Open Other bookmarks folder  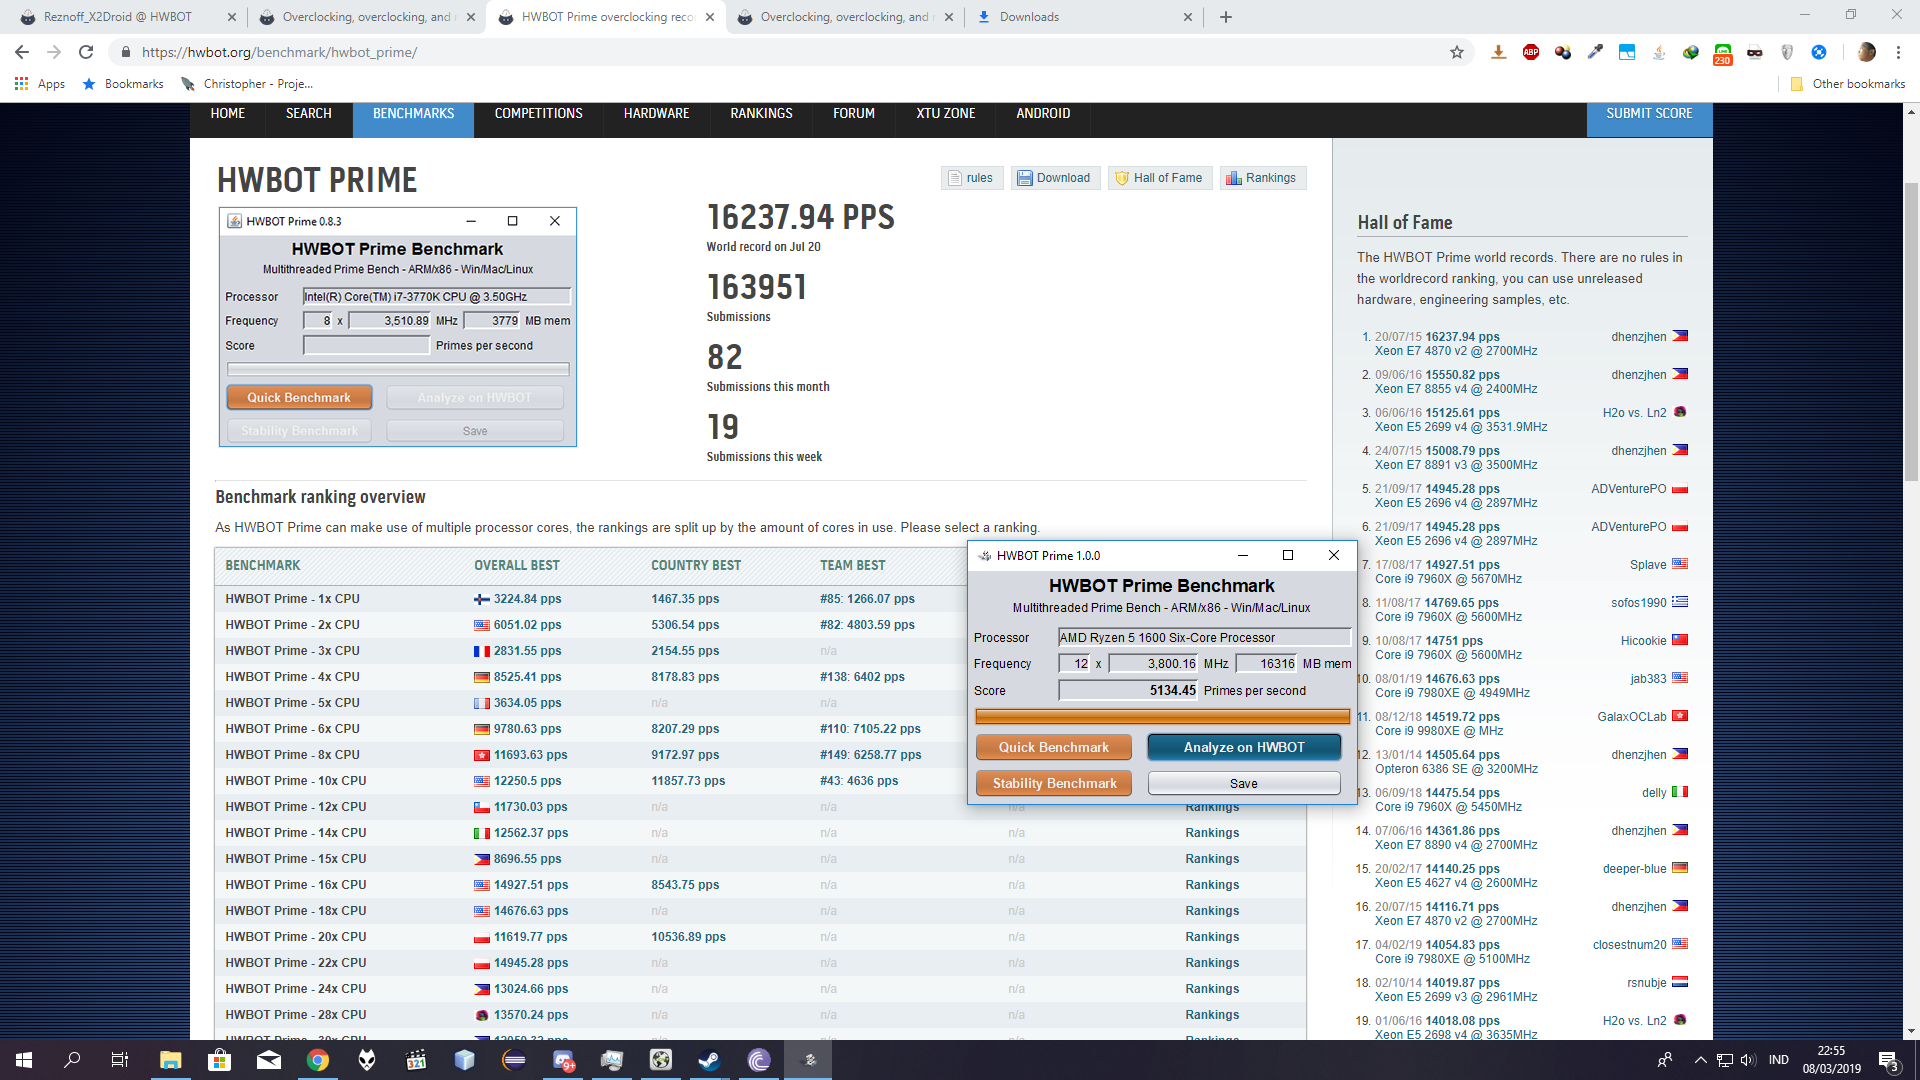[1848, 84]
